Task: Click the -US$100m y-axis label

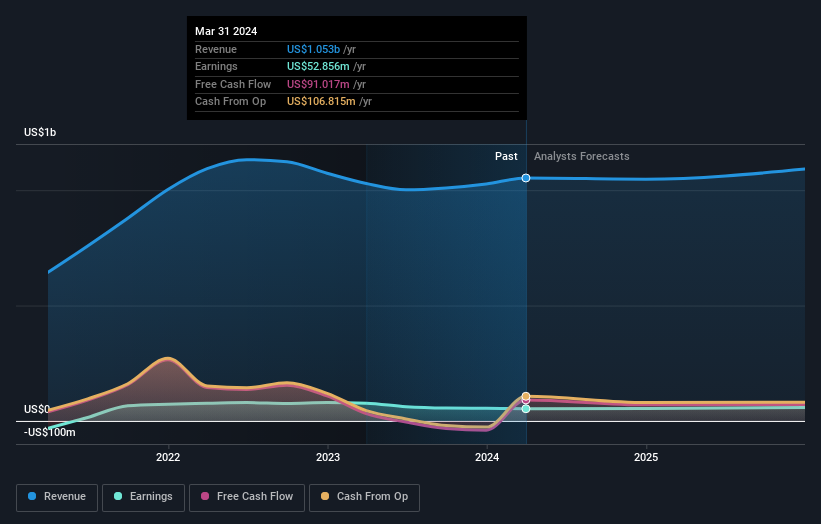Action: (x=50, y=432)
